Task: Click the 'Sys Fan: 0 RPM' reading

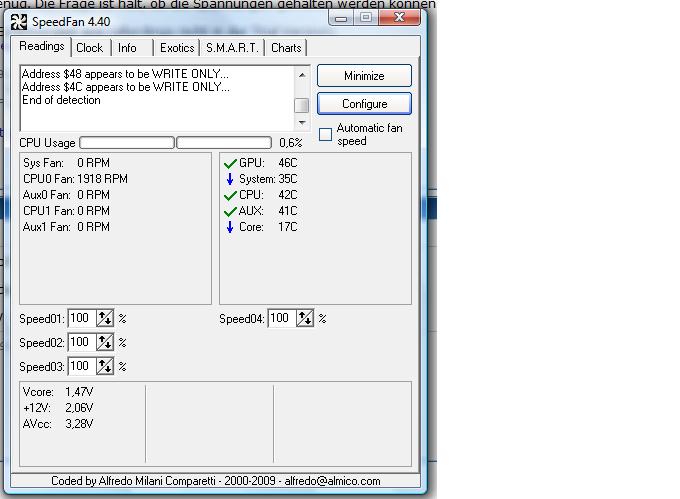Action: pyautogui.click(x=66, y=163)
